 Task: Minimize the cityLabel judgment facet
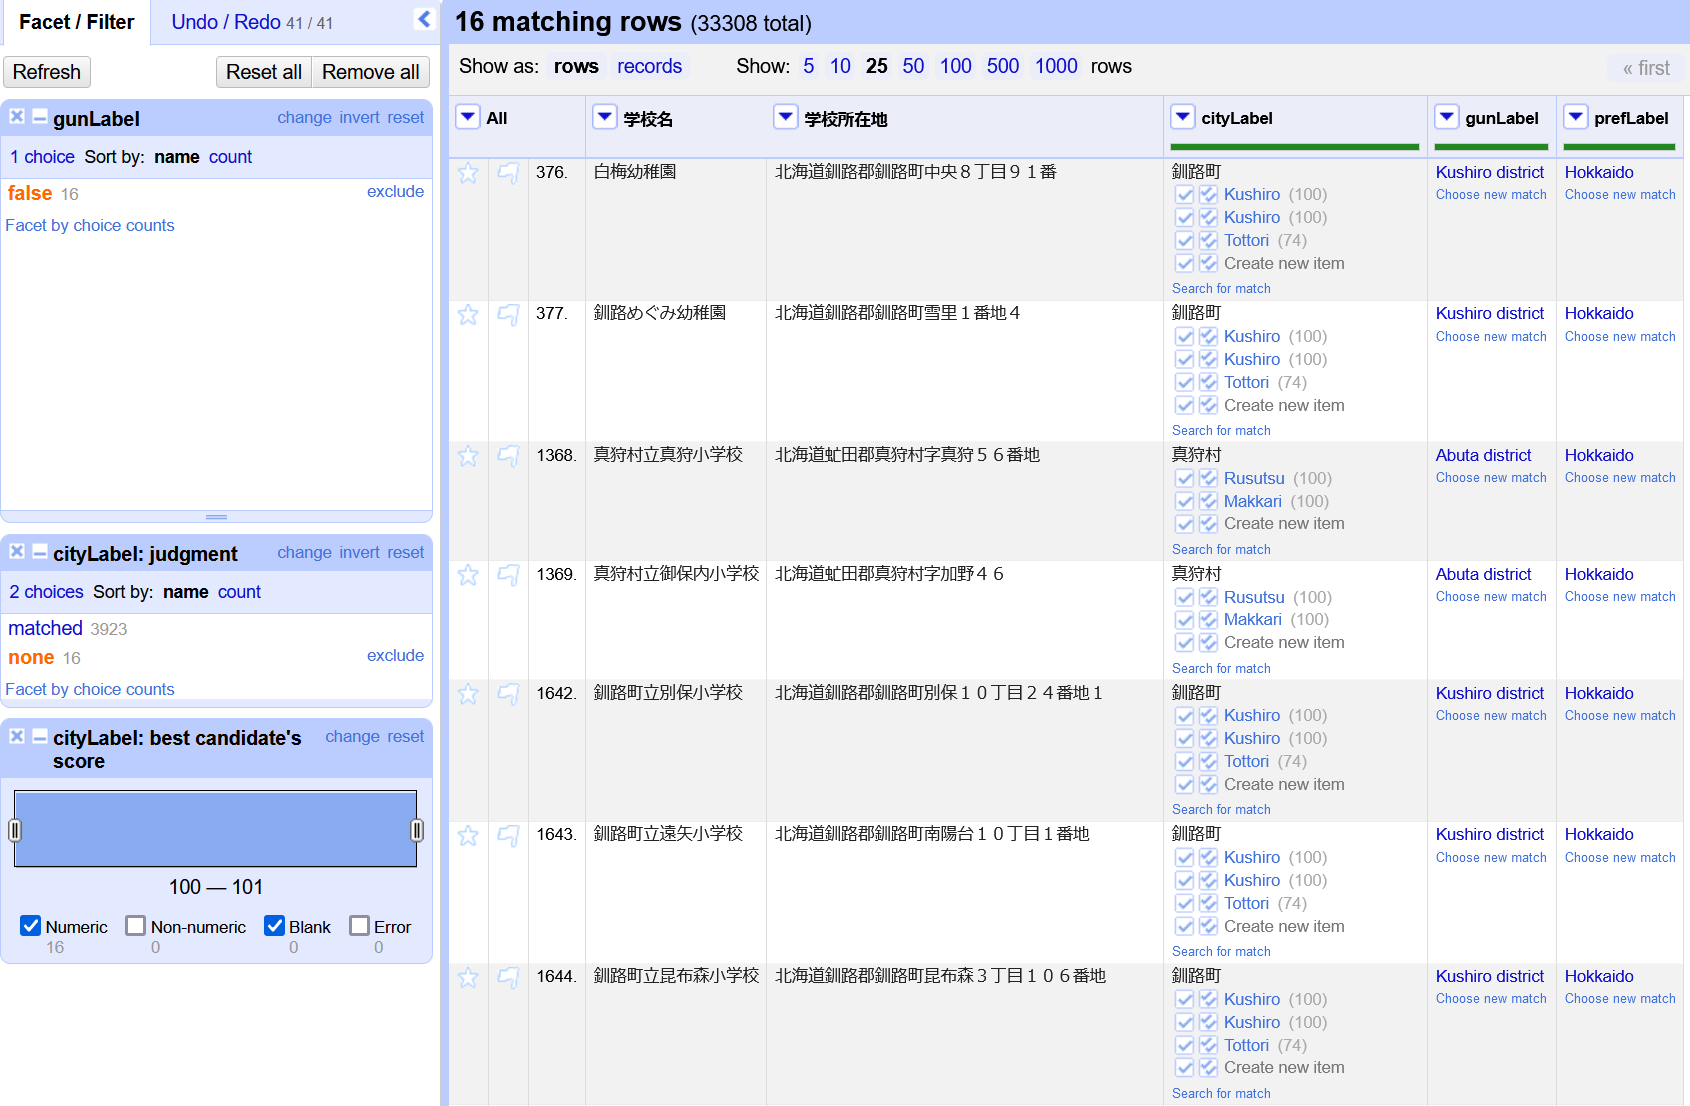pyautogui.click(x=40, y=552)
